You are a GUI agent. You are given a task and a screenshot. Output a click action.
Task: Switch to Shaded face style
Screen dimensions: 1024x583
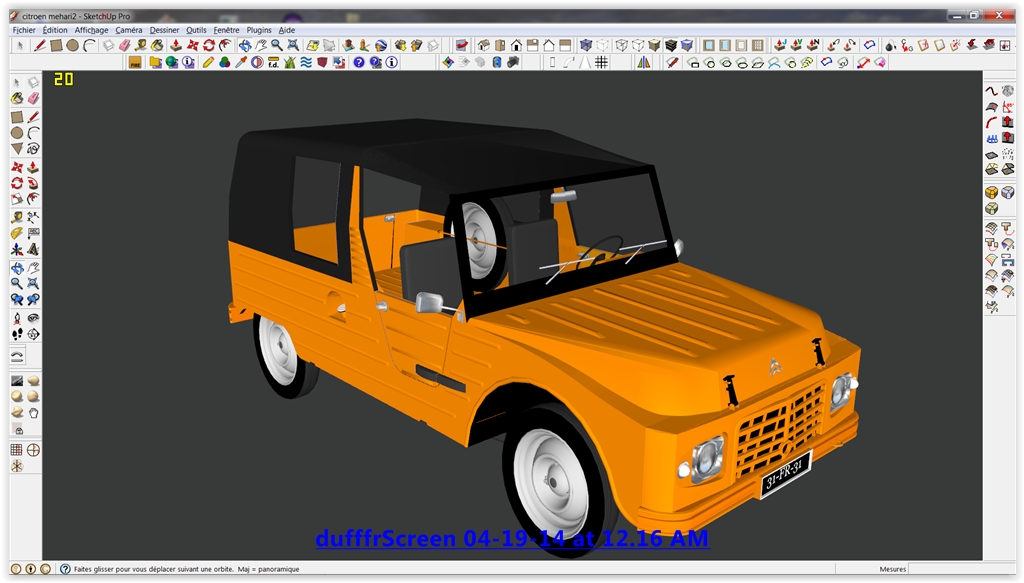click(x=654, y=45)
